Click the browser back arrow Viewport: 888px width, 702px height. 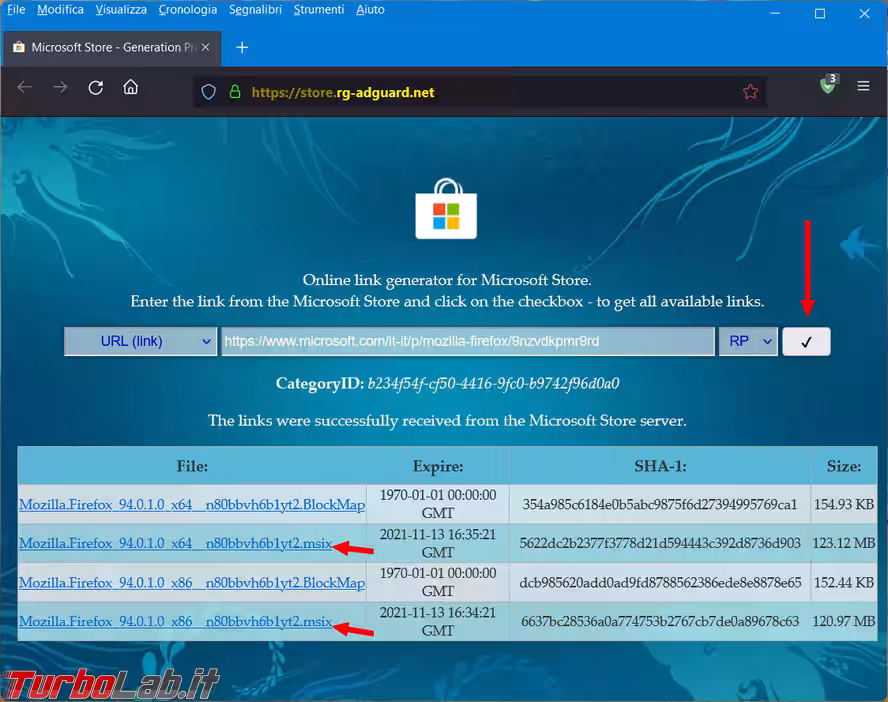click(x=25, y=88)
